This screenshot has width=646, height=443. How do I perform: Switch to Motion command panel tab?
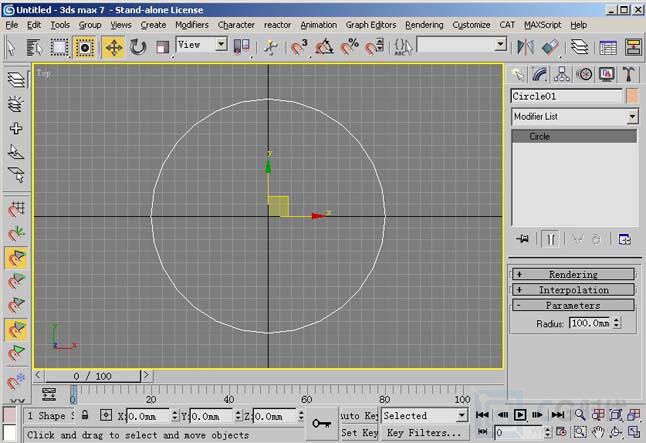pyautogui.click(x=584, y=75)
